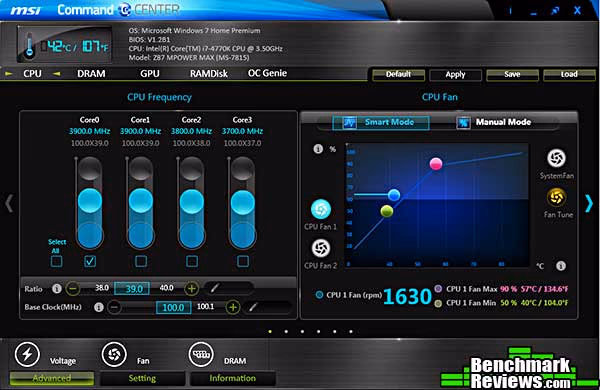Check the Core3 checkbox
Image resolution: width=600 pixels, height=390 pixels.
243,261
